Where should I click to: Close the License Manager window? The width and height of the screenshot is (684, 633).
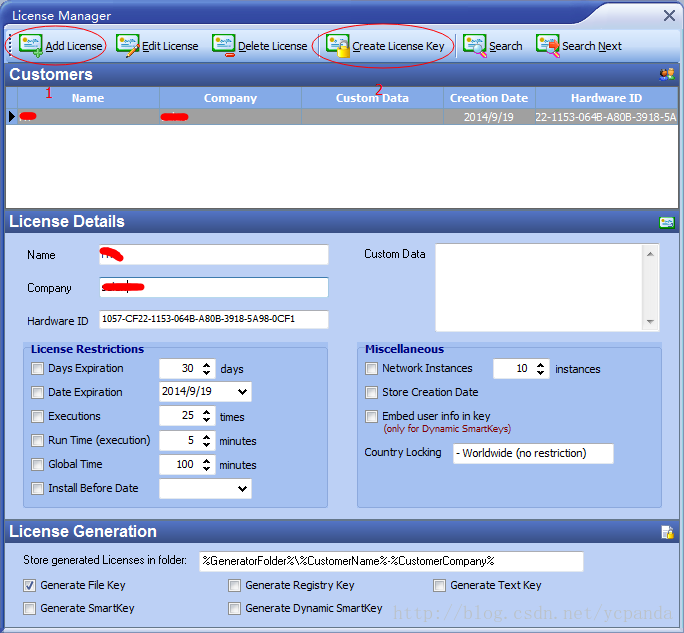(x=669, y=16)
